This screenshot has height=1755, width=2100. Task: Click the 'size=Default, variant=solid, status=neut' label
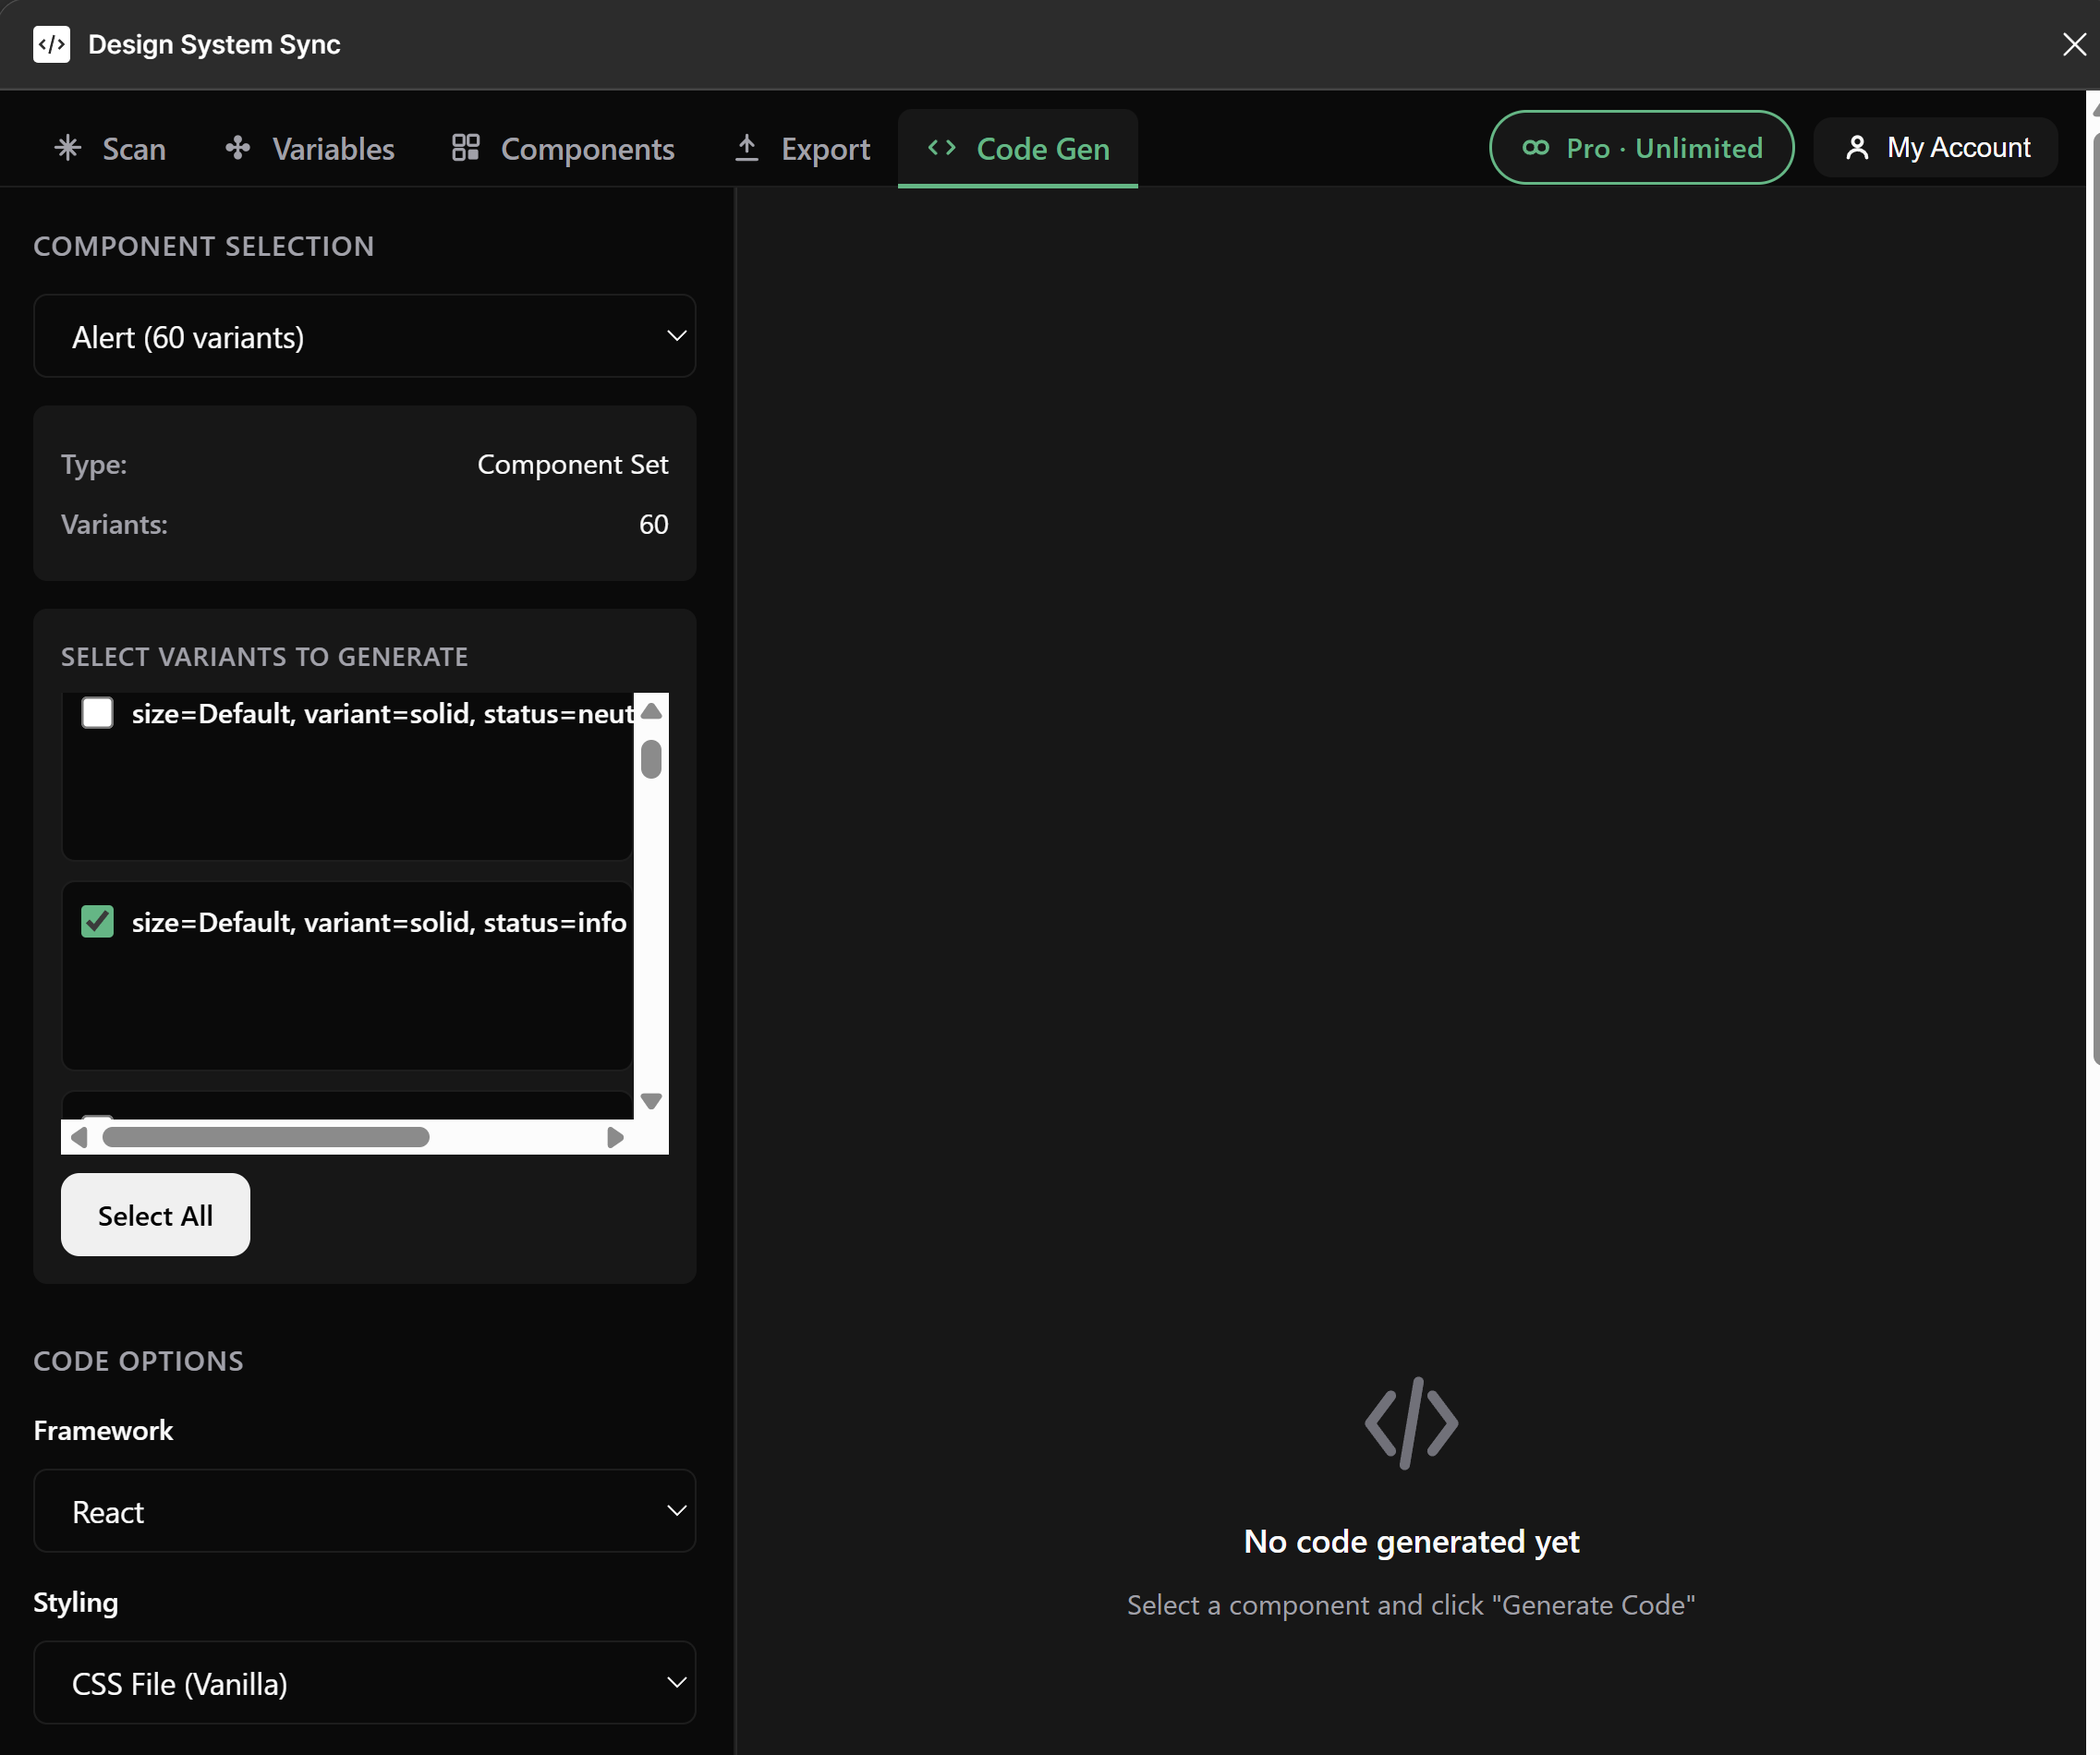point(383,714)
